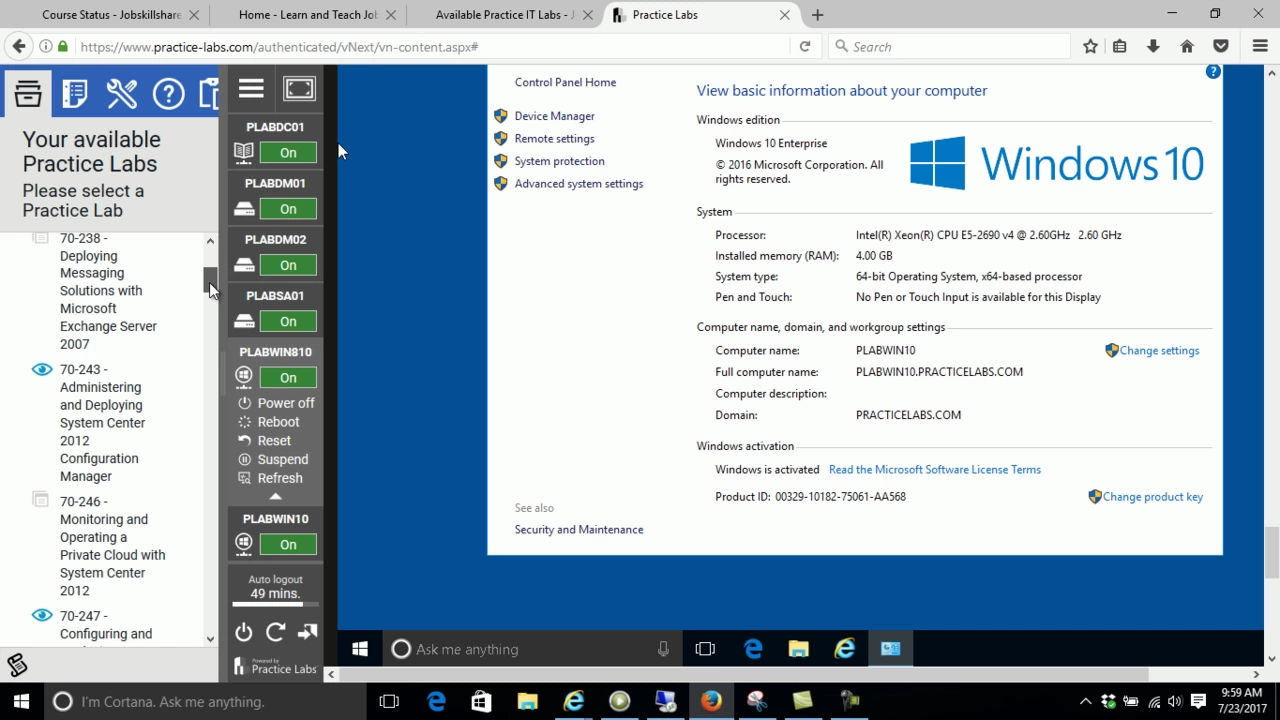Open the Firefox hamburger menu

(1260, 46)
